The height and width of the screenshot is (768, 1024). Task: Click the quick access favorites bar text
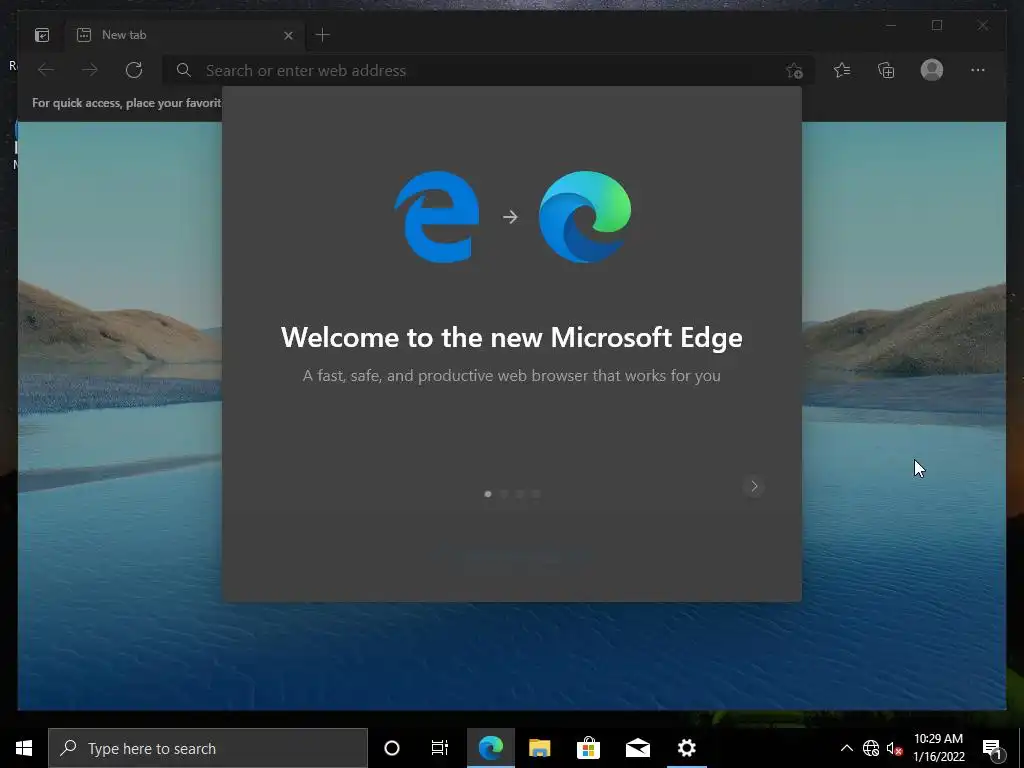point(127,103)
